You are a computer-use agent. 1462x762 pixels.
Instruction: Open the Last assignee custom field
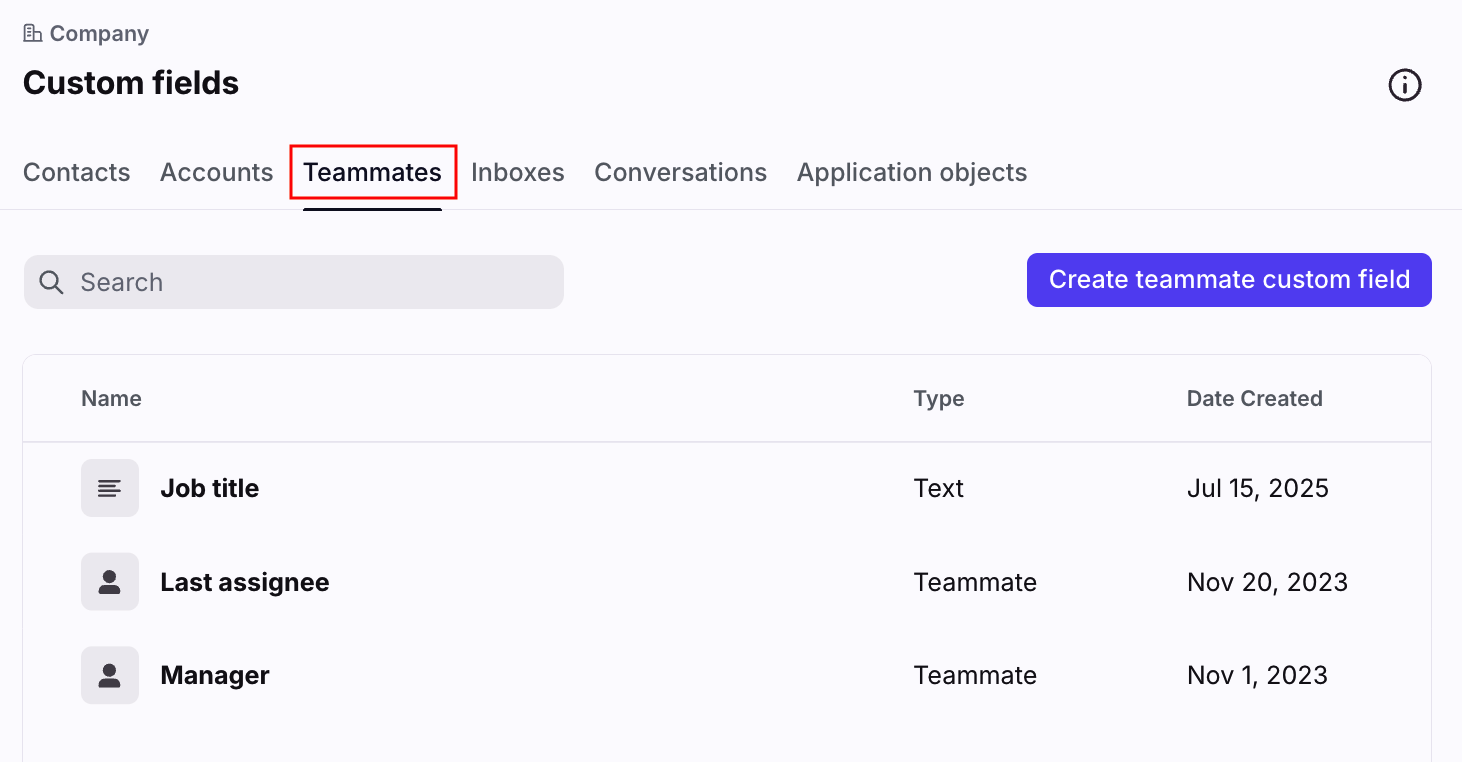click(x=245, y=582)
